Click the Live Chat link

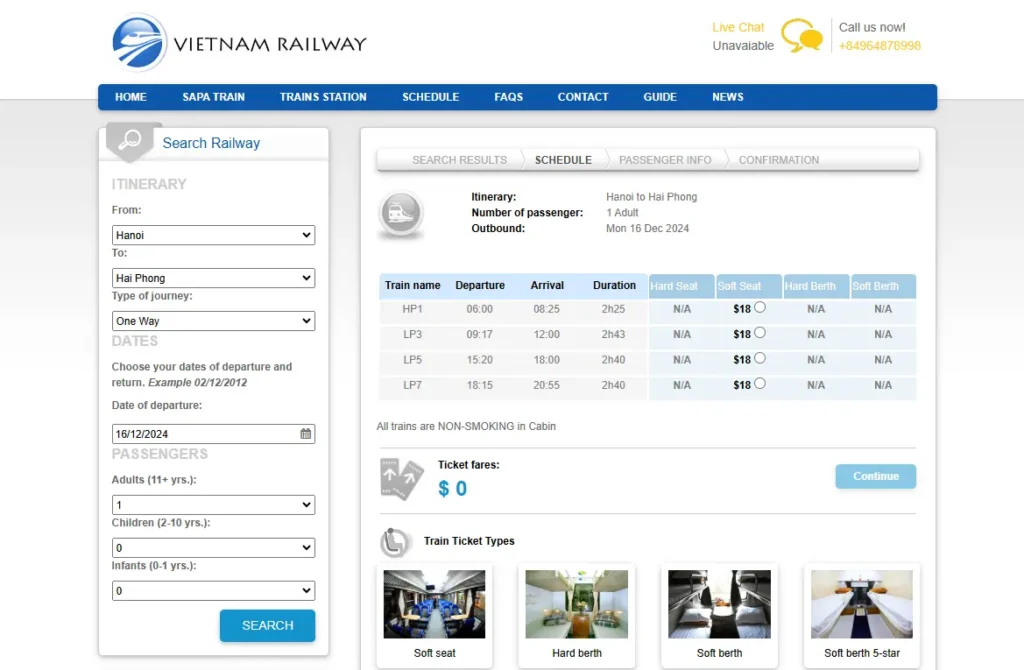click(x=738, y=27)
